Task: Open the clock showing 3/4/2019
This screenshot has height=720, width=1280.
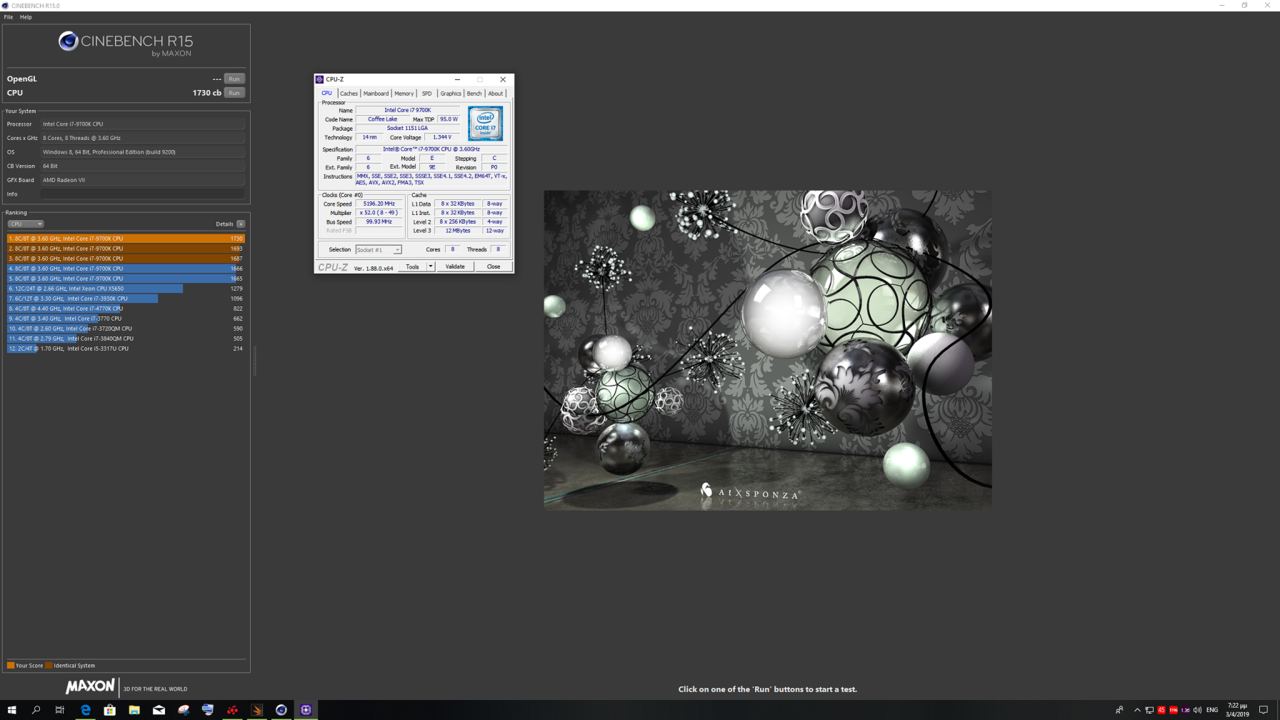Action: 1237,710
